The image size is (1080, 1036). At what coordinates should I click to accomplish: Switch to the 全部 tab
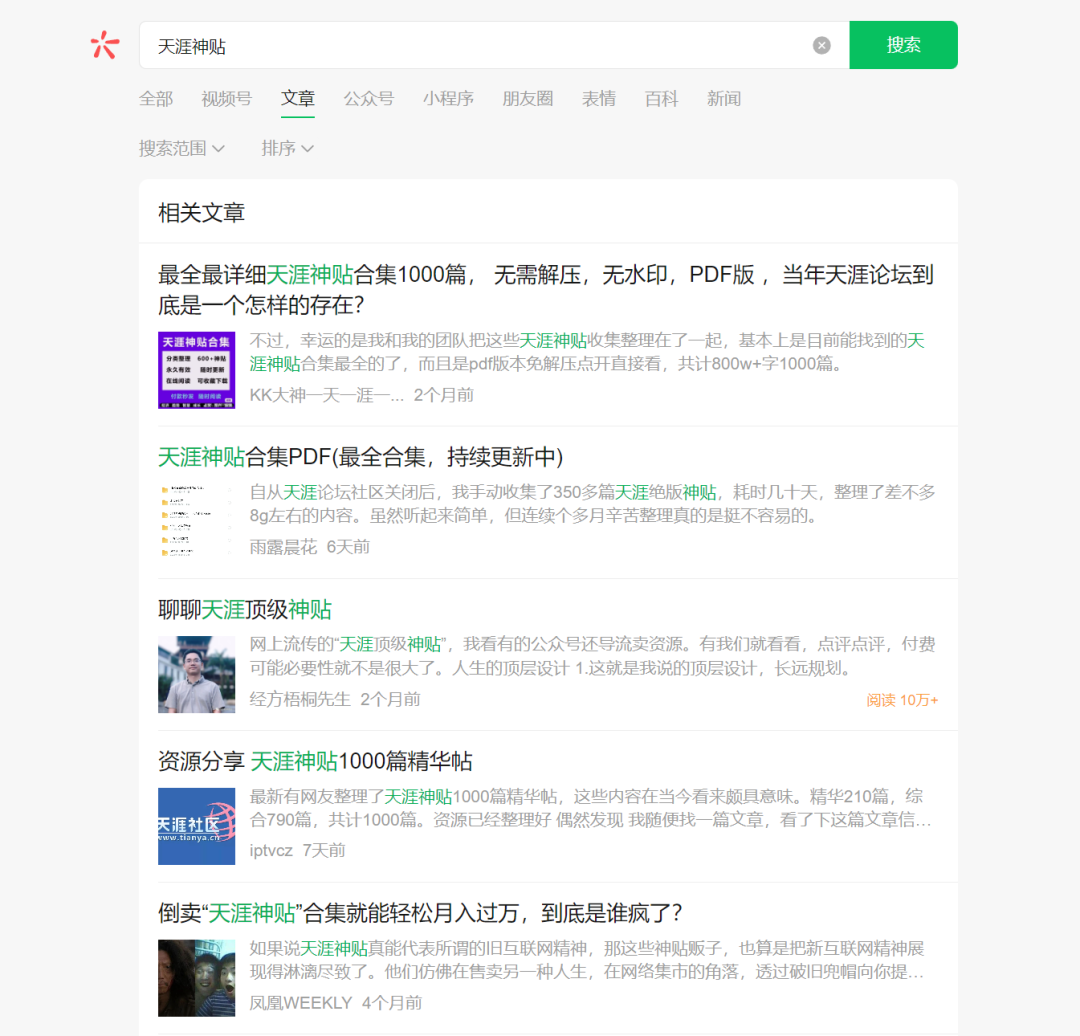[x=156, y=99]
